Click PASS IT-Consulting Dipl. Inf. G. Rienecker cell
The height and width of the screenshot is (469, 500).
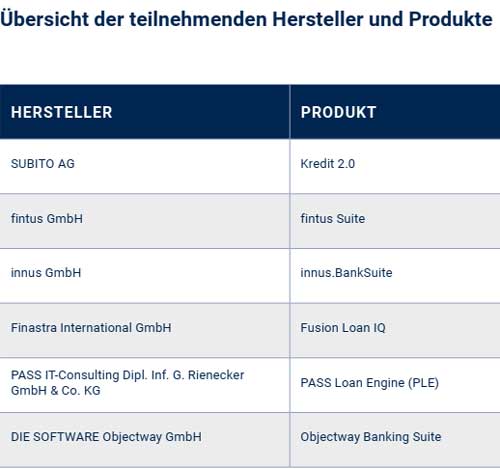(145, 385)
